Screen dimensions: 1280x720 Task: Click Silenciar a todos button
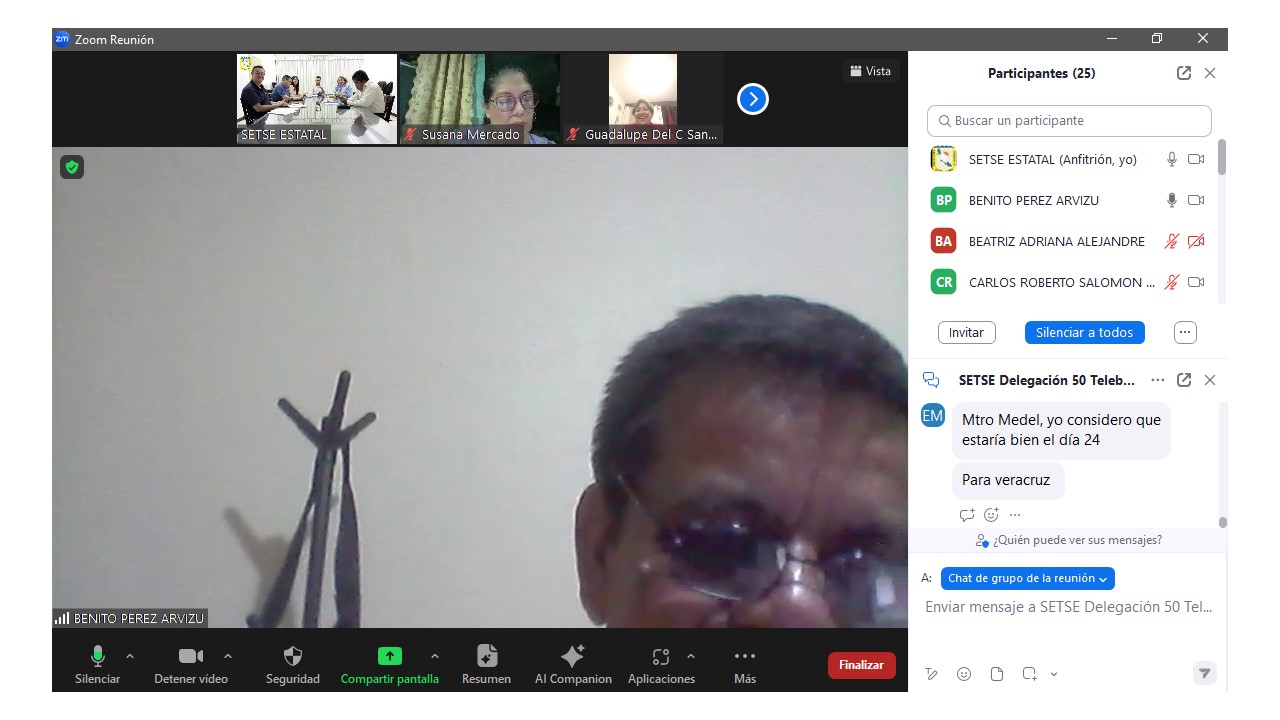pos(1084,332)
